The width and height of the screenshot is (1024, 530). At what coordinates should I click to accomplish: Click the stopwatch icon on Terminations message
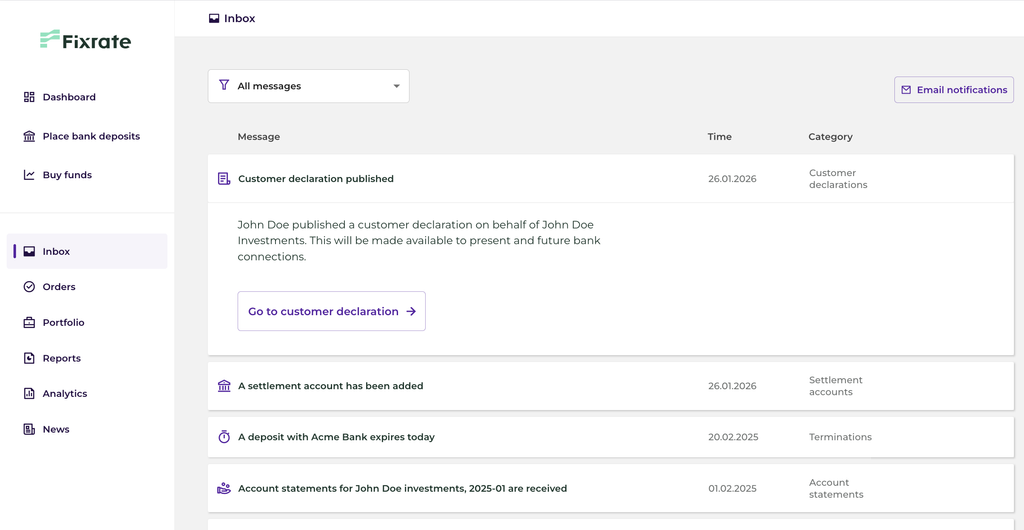click(224, 437)
